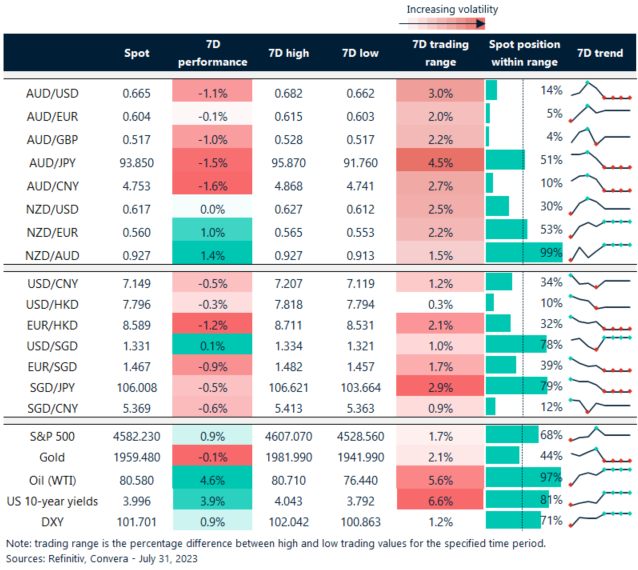This screenshot has width=638, height=570.
Task: Select the 7D trading range column header
Action: [x=435, y=52]
